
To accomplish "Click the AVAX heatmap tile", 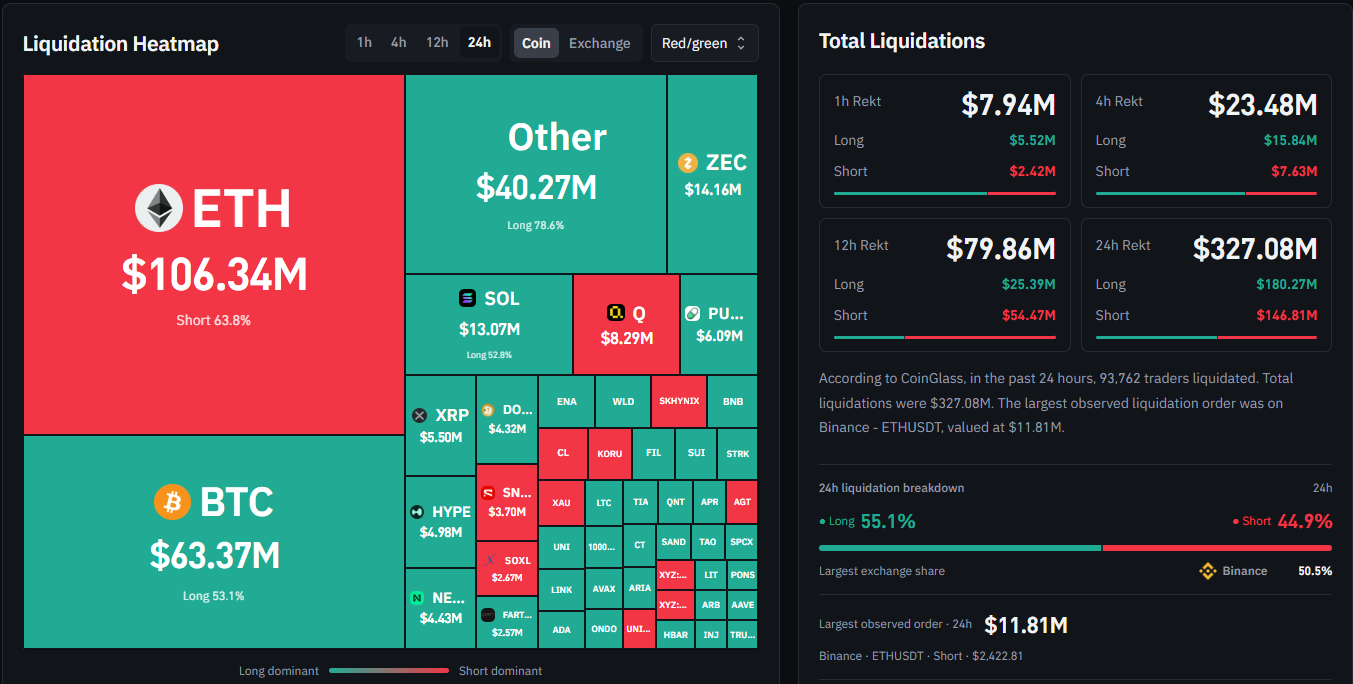I will [604, 589].
